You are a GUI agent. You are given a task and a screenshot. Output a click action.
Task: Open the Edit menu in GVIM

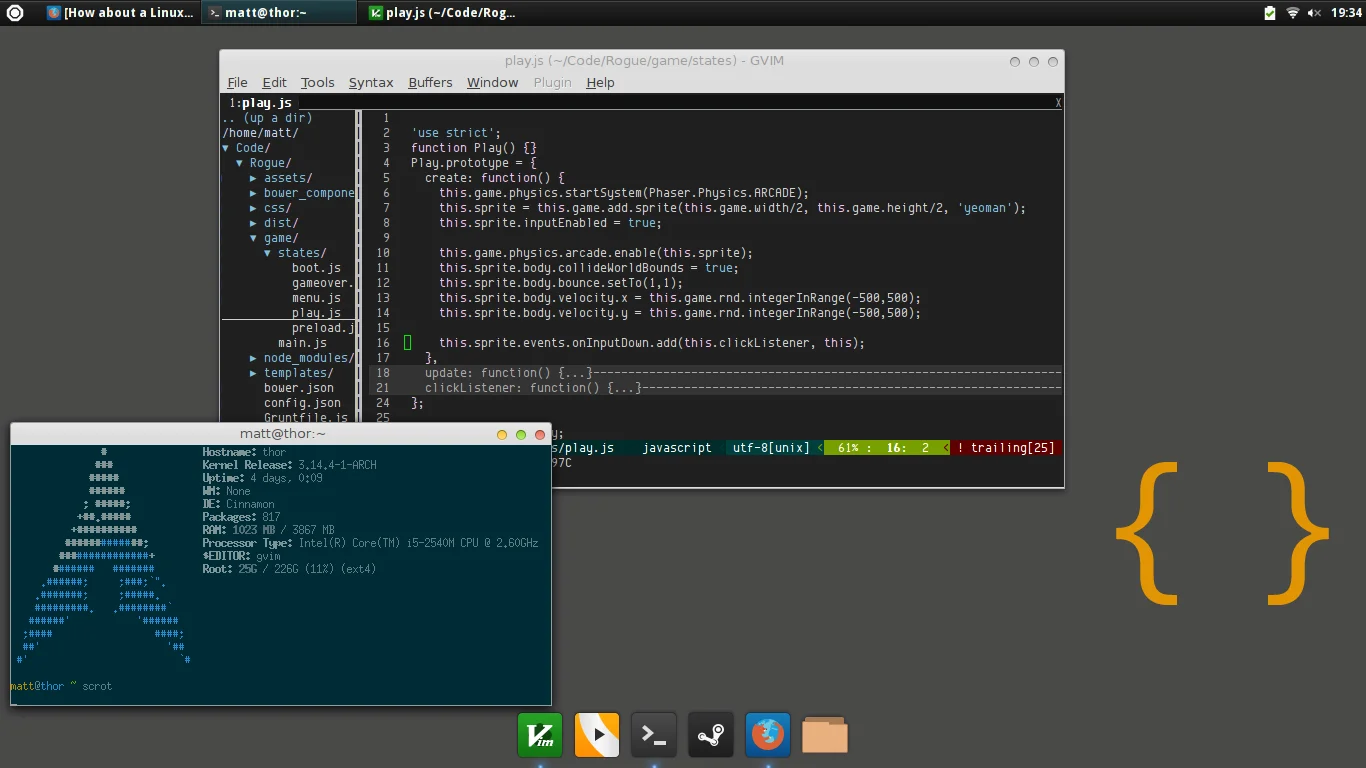(274, 82)
